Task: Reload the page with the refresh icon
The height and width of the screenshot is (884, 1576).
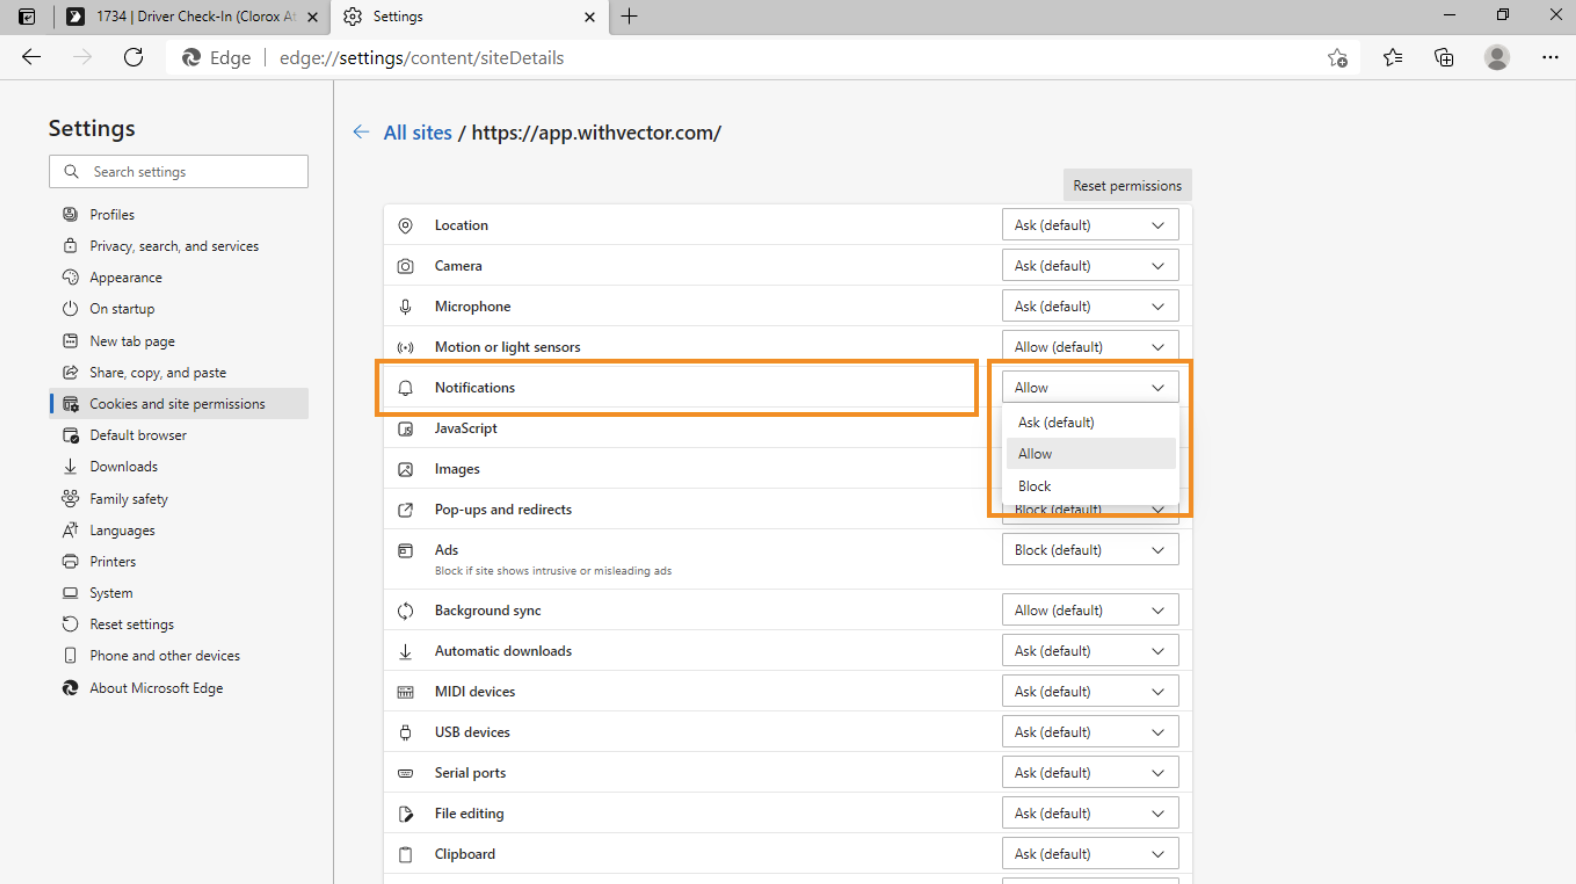Action: pyautogui.click(x=133, y=57)
